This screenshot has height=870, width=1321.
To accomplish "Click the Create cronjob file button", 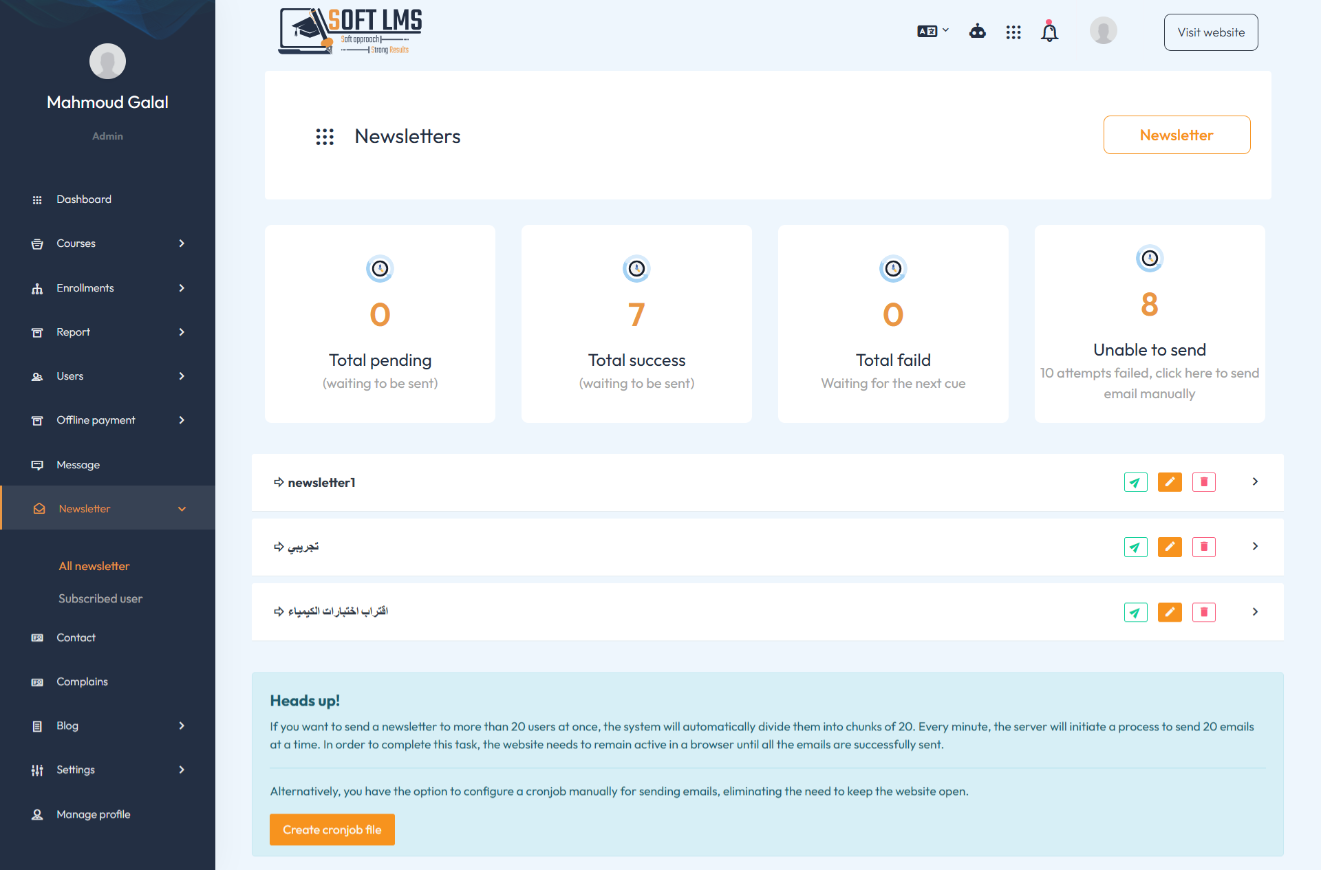I will coord(332,830).
